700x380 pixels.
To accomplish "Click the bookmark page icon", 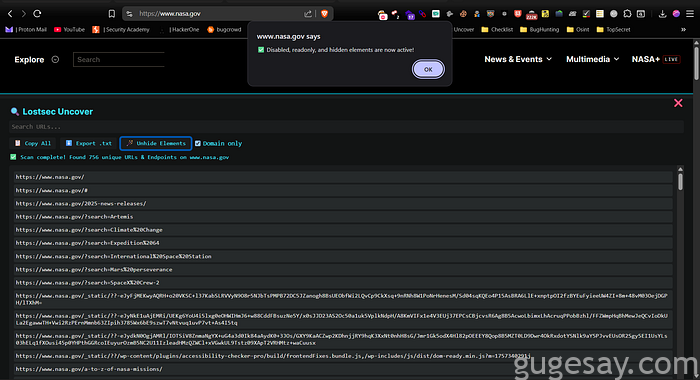I will (112, 14).
